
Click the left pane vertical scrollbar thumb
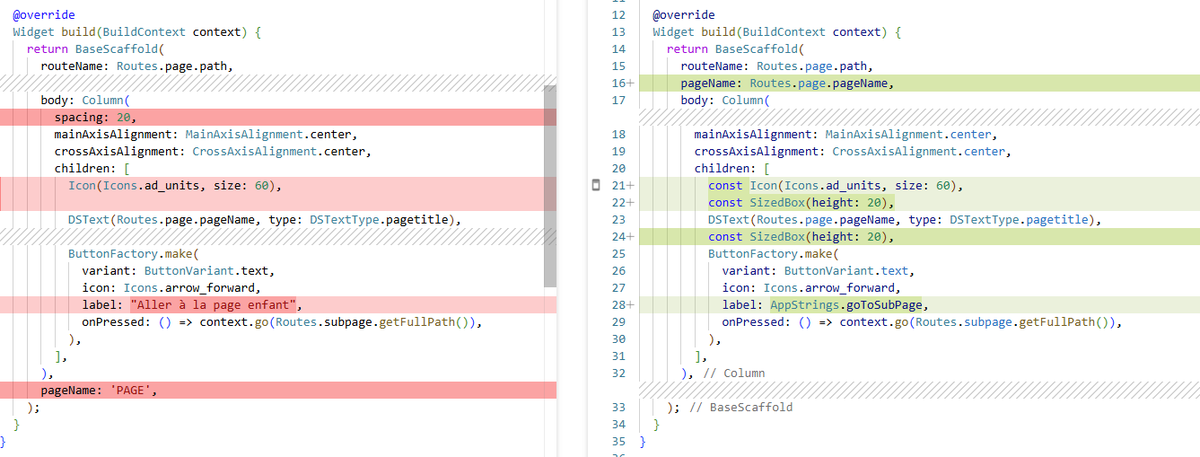[549, 185]
